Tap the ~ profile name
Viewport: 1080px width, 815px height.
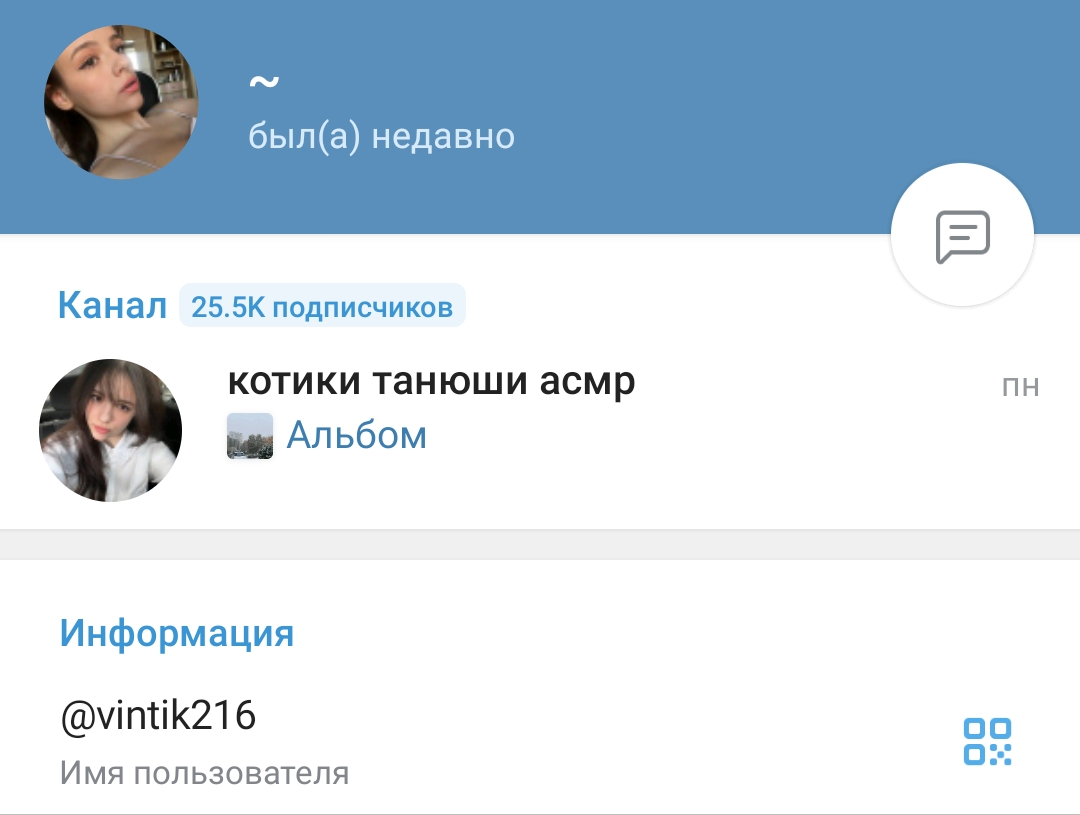click(264, 82)
